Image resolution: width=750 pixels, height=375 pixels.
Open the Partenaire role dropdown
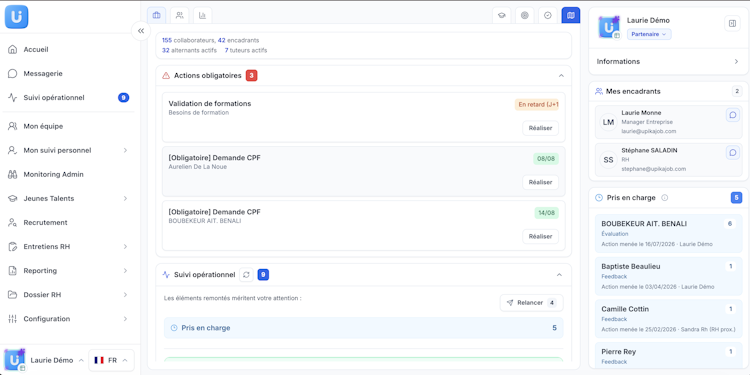pos(649,34)
